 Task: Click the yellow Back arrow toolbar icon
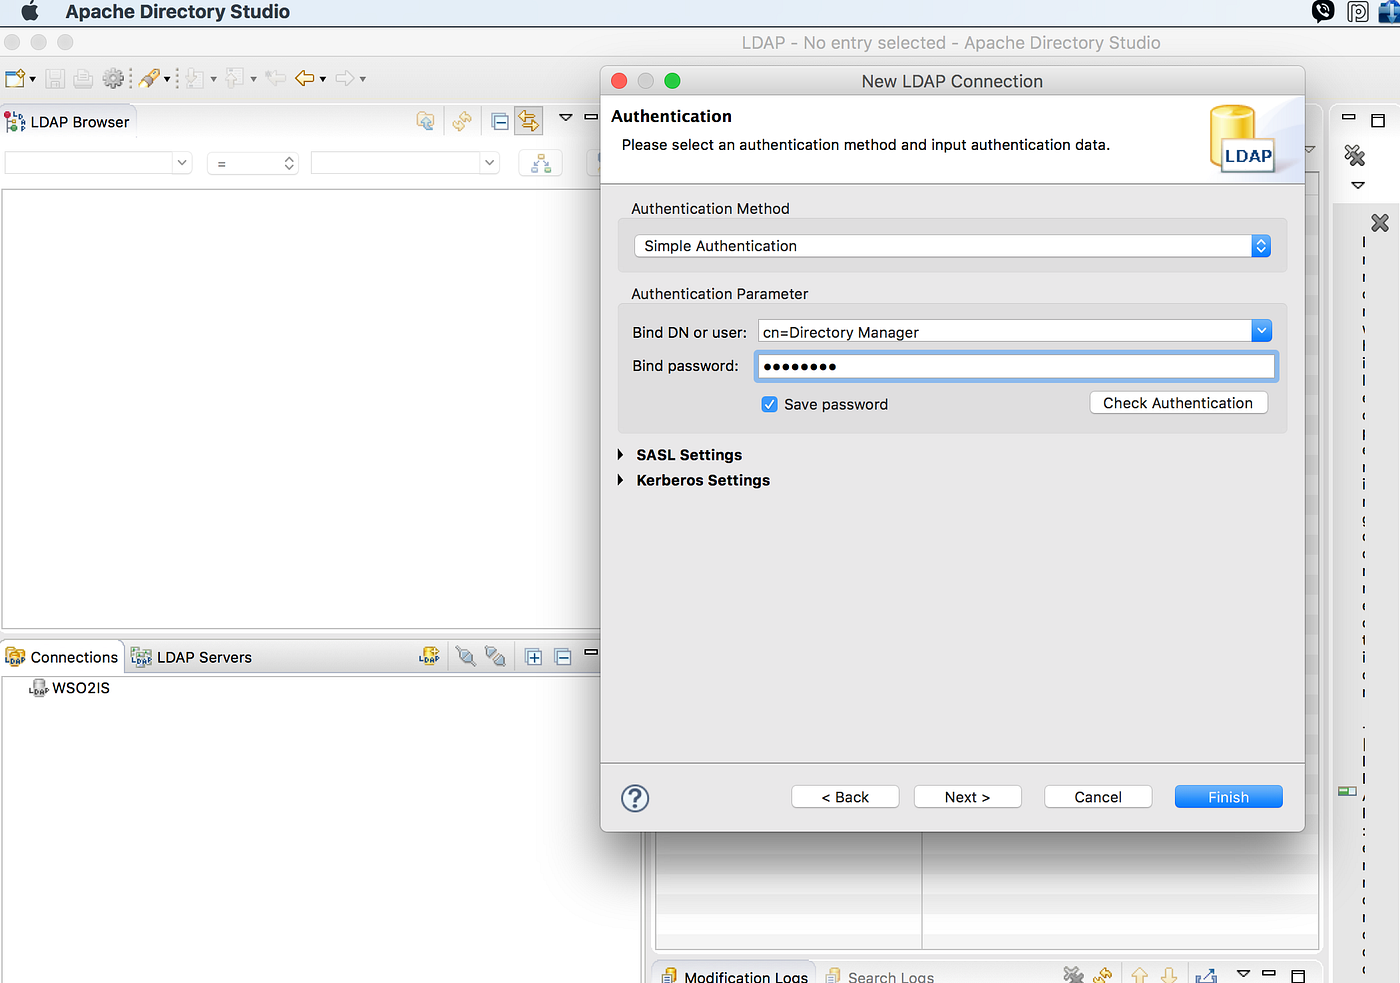(305, 79)
